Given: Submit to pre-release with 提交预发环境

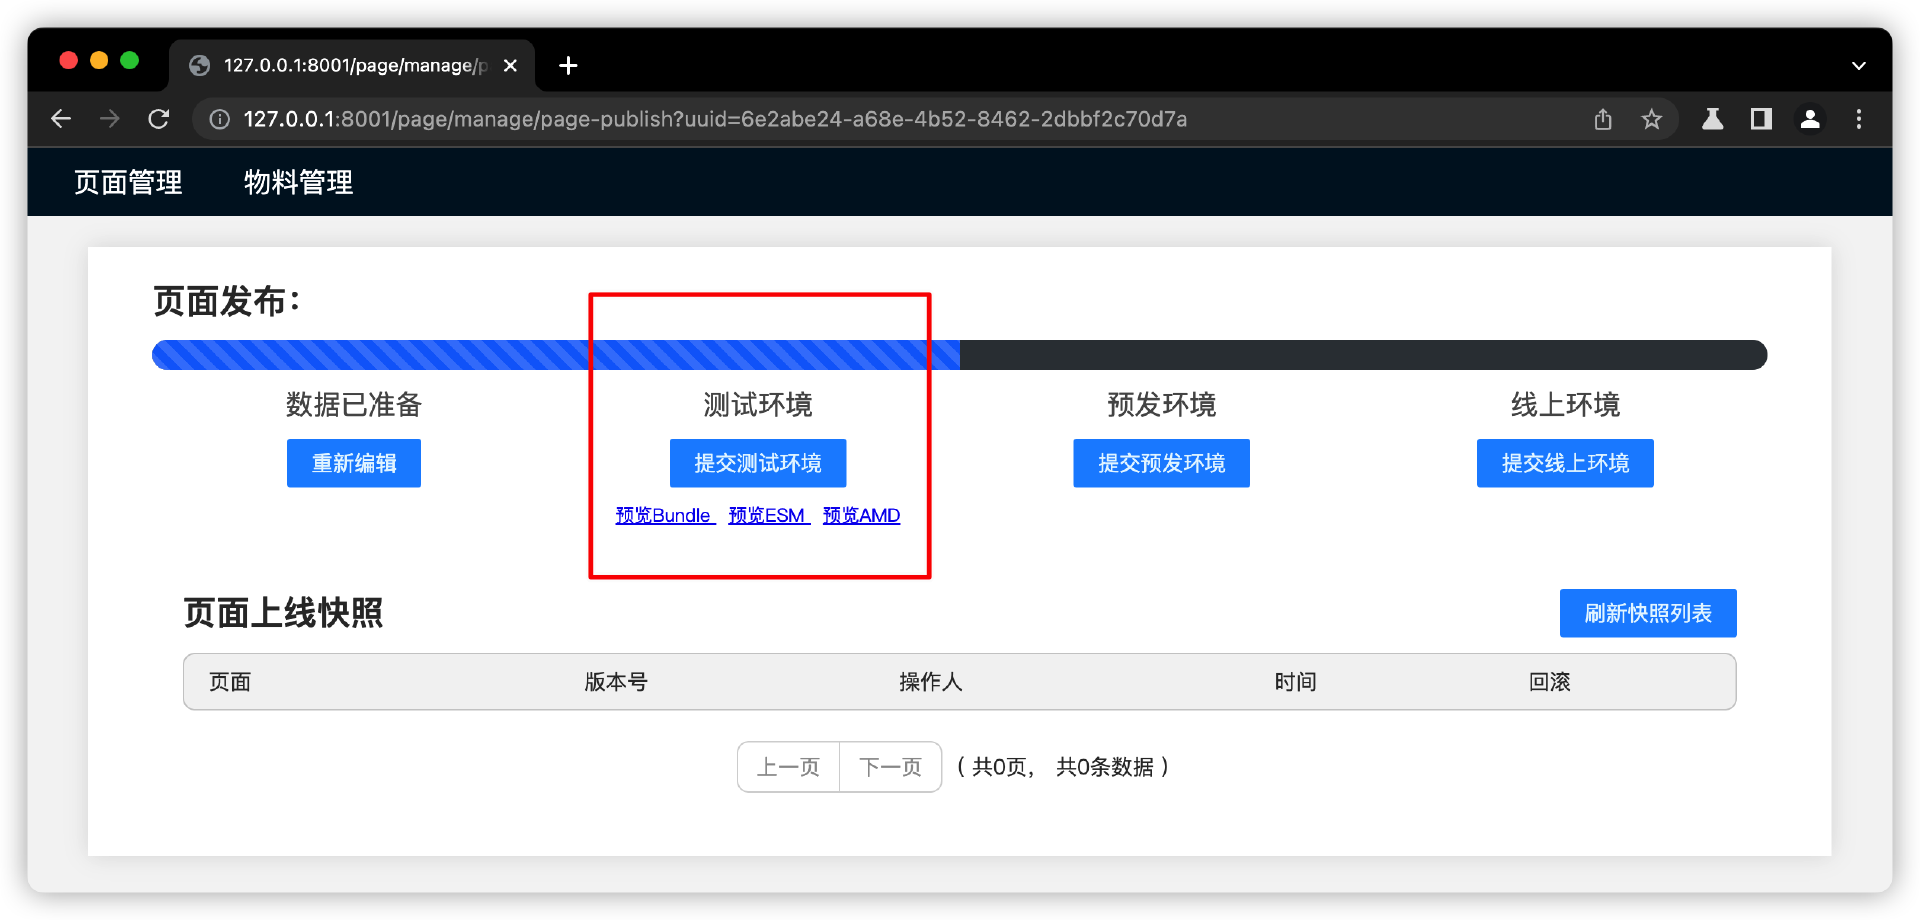Looking at the screenshot, I should [x=1161, y=463].
